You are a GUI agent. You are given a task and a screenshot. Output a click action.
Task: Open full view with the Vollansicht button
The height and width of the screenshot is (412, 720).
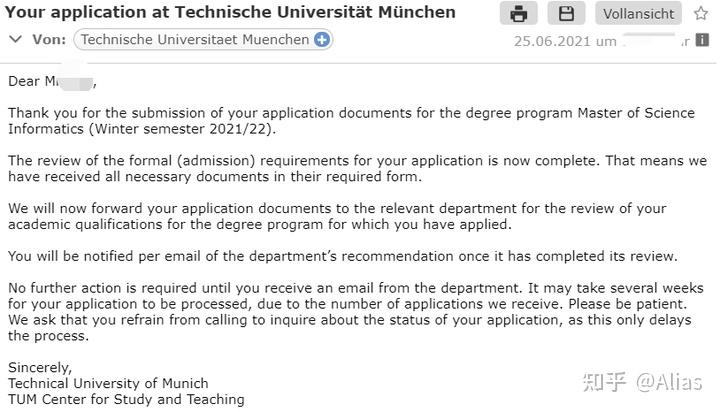coord(638,13)
